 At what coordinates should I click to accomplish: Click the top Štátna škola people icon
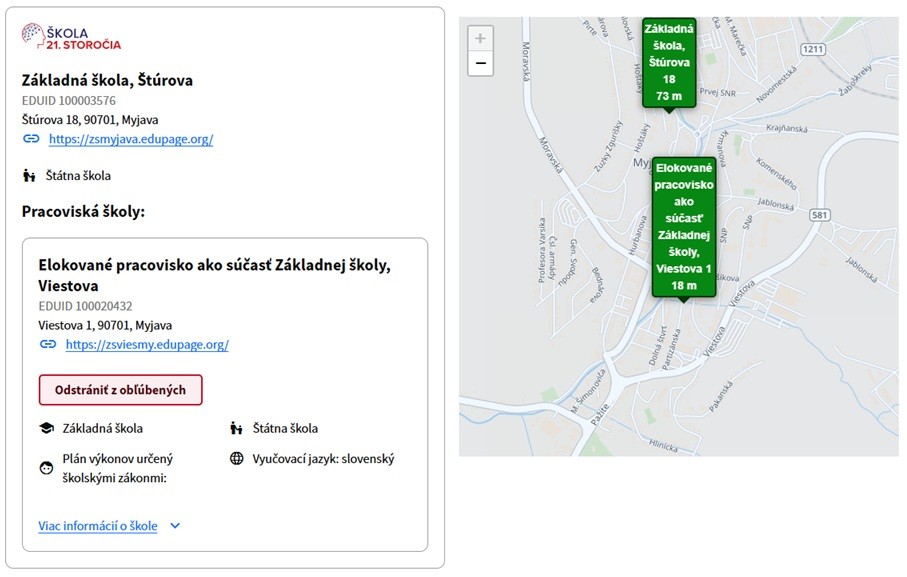[x=30, y=176]
